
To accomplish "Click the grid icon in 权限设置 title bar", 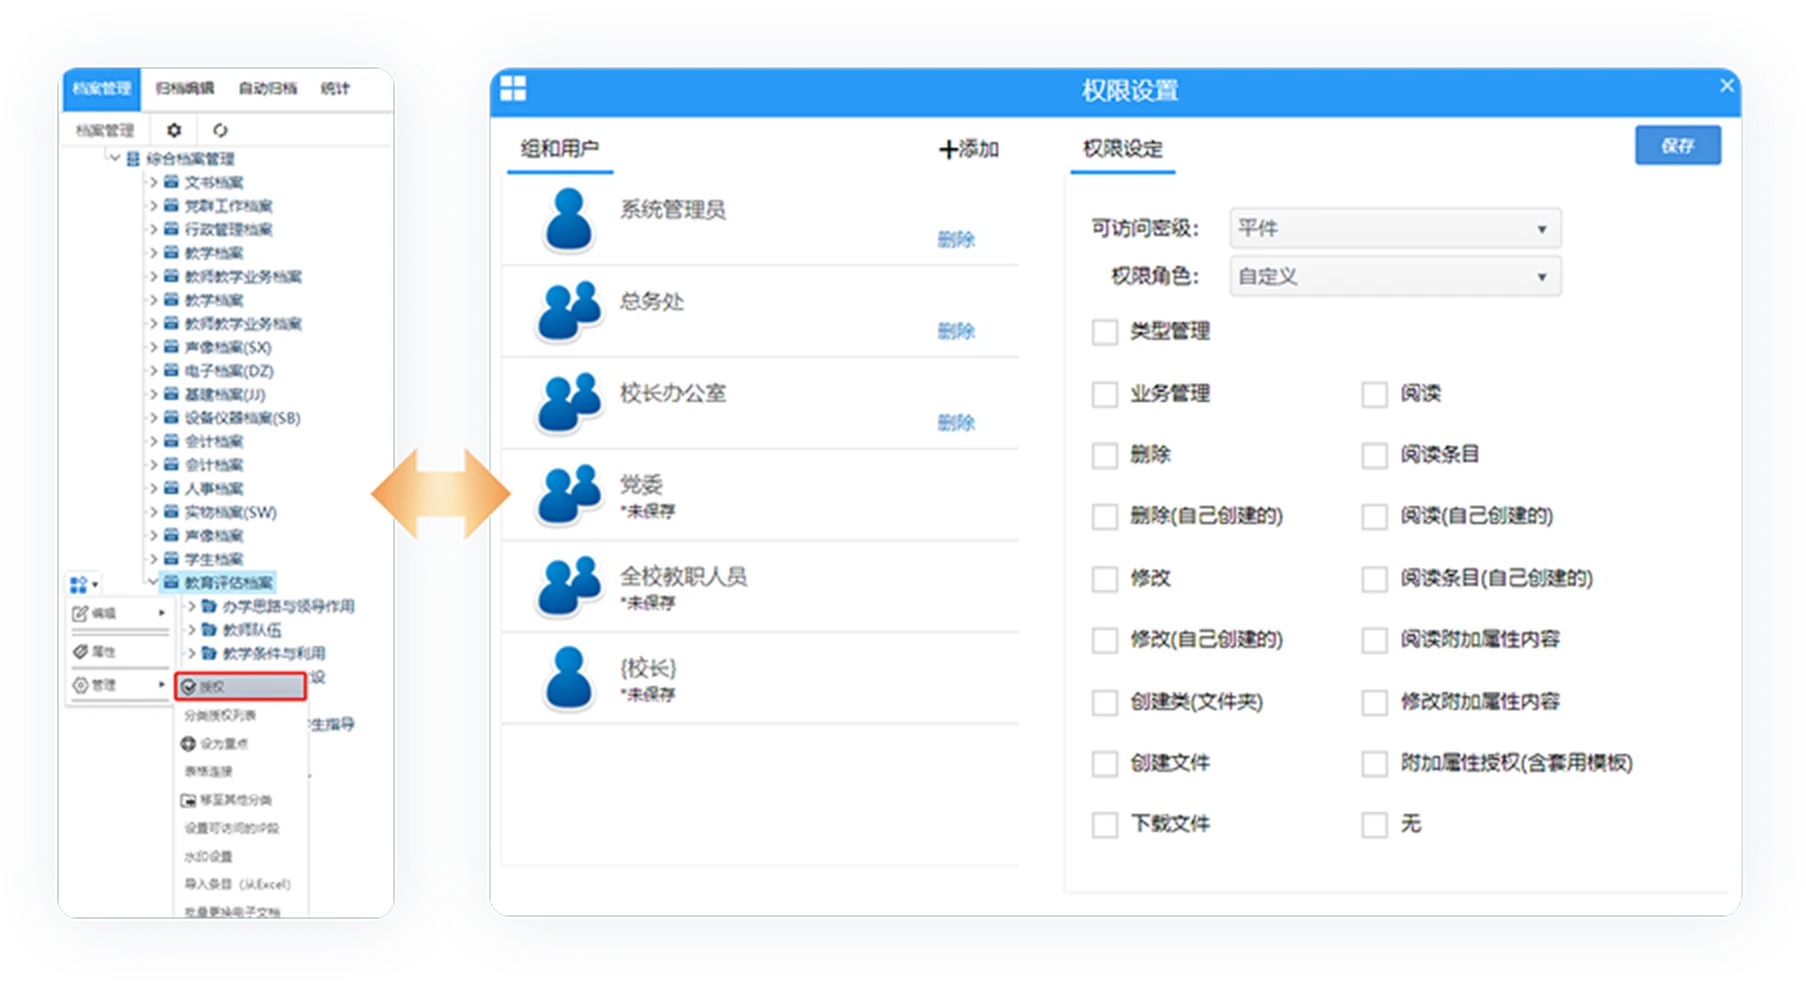I will click(513, 89).
